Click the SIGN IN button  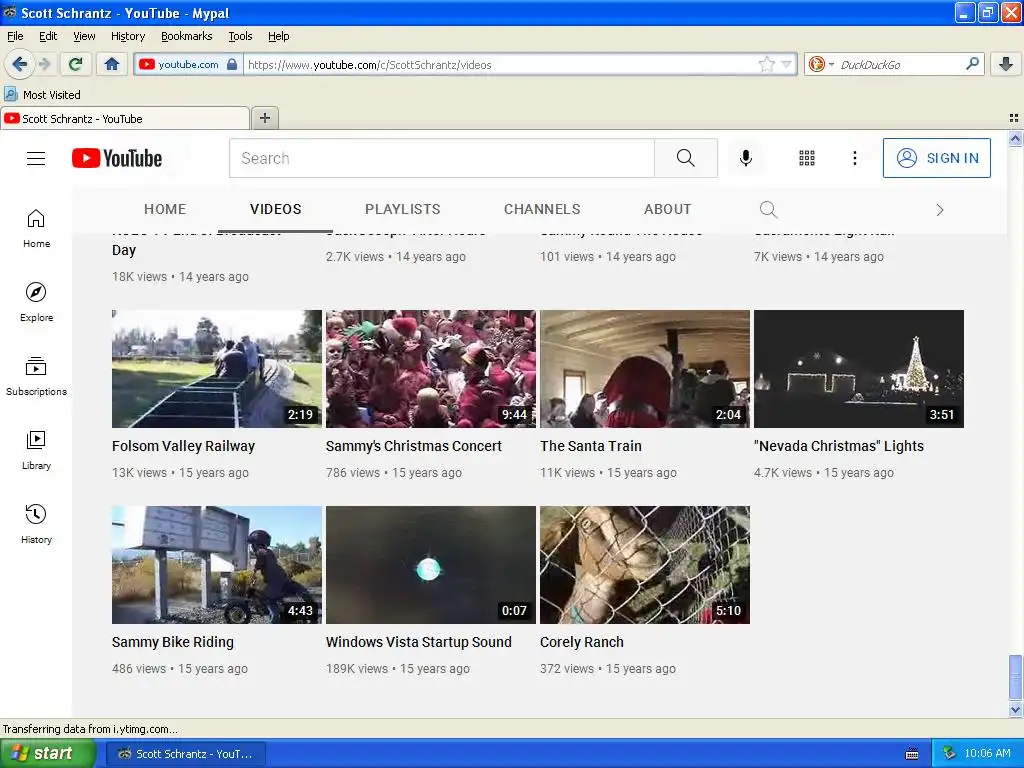[x=936, y=158]
